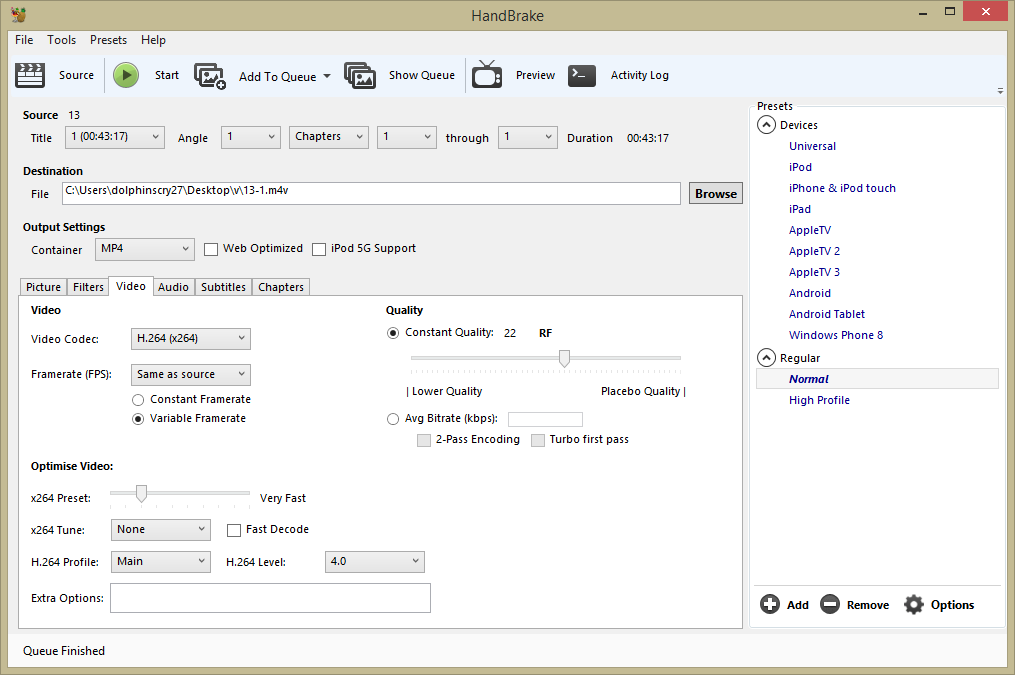The image size is (1015, 675).
Task: Select the Constant Quality radio button
Action: 393,333
